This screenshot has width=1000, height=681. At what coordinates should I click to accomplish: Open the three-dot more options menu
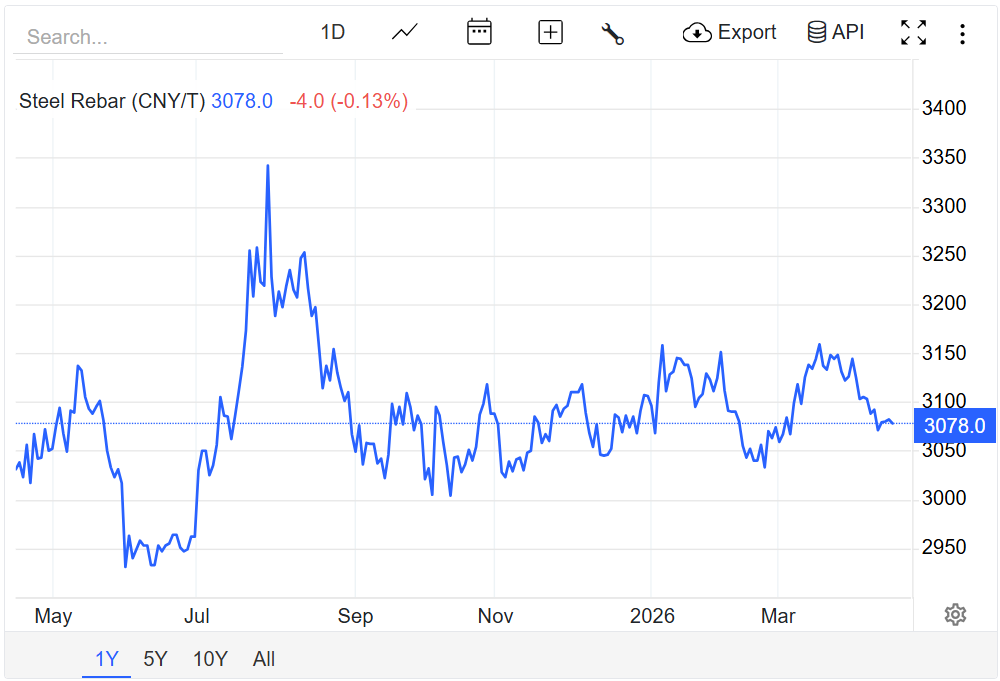(x=961, y=34)
